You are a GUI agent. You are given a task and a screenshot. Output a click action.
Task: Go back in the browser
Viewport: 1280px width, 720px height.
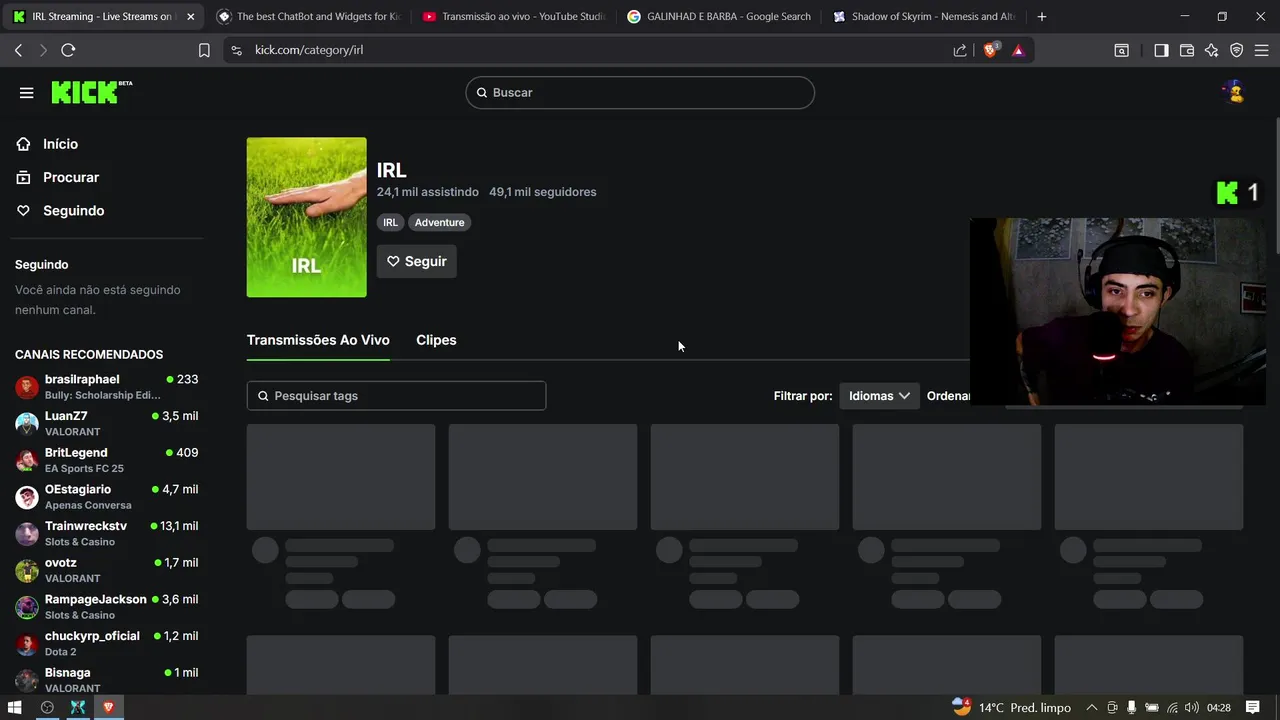click(x=18, y=50)
